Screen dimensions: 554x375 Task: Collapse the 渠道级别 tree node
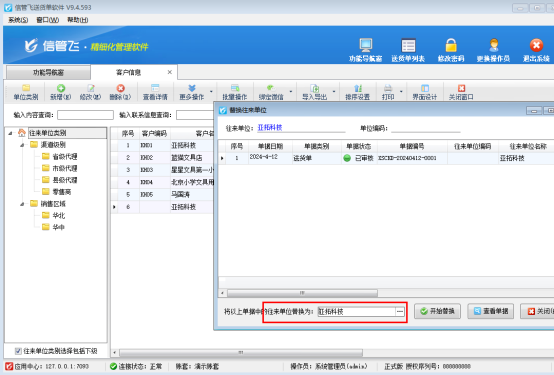click(x=22, y=145)
